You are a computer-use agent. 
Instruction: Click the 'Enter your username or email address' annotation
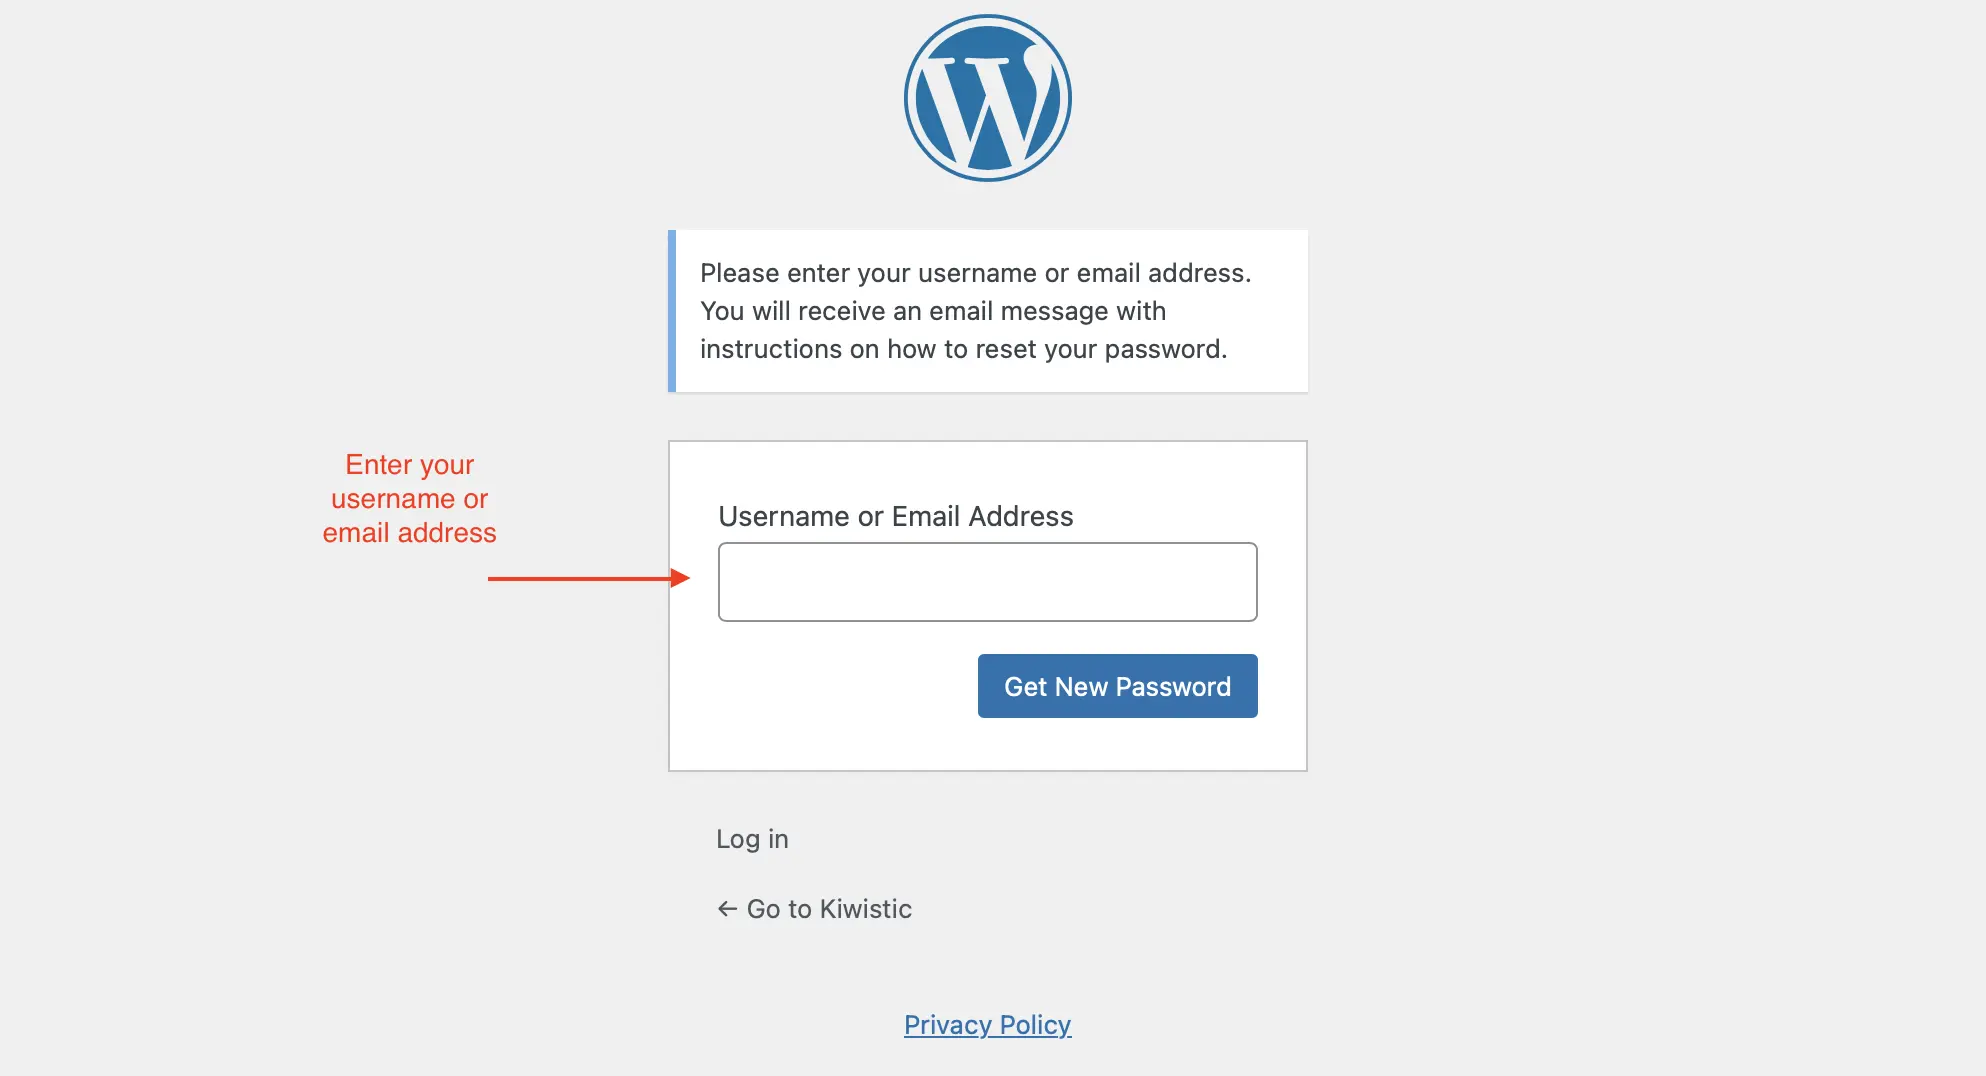point(408,498)
